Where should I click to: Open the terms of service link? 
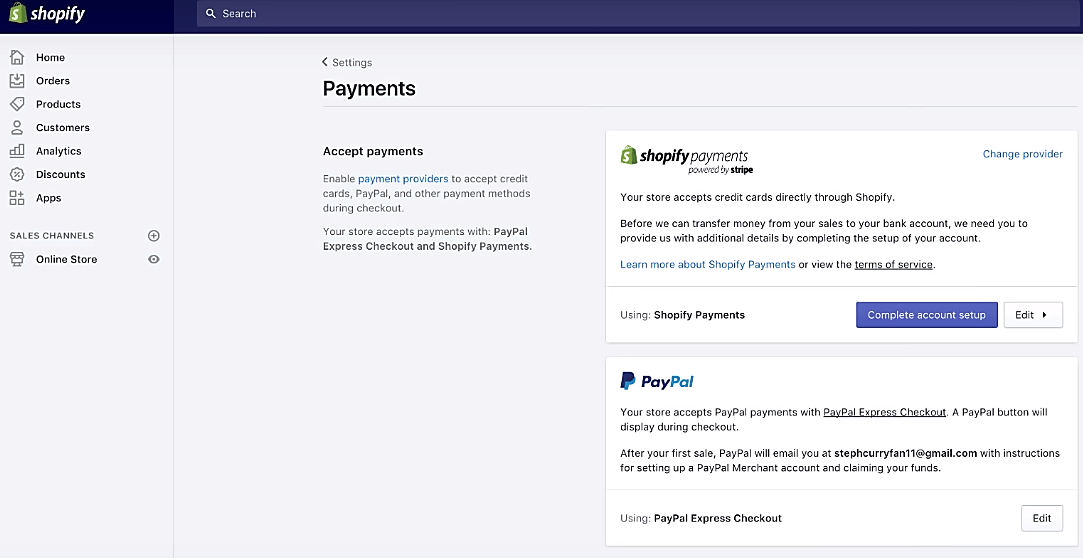tap(893, 264)
